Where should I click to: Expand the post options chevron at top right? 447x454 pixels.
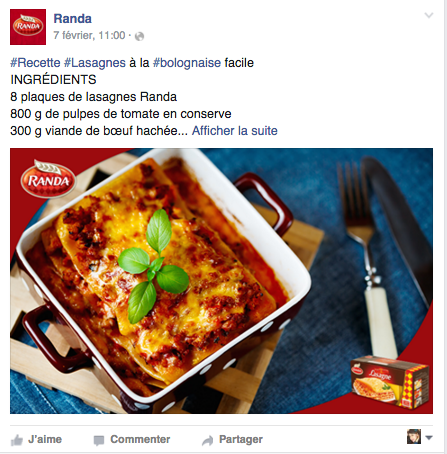click(429, 15)
